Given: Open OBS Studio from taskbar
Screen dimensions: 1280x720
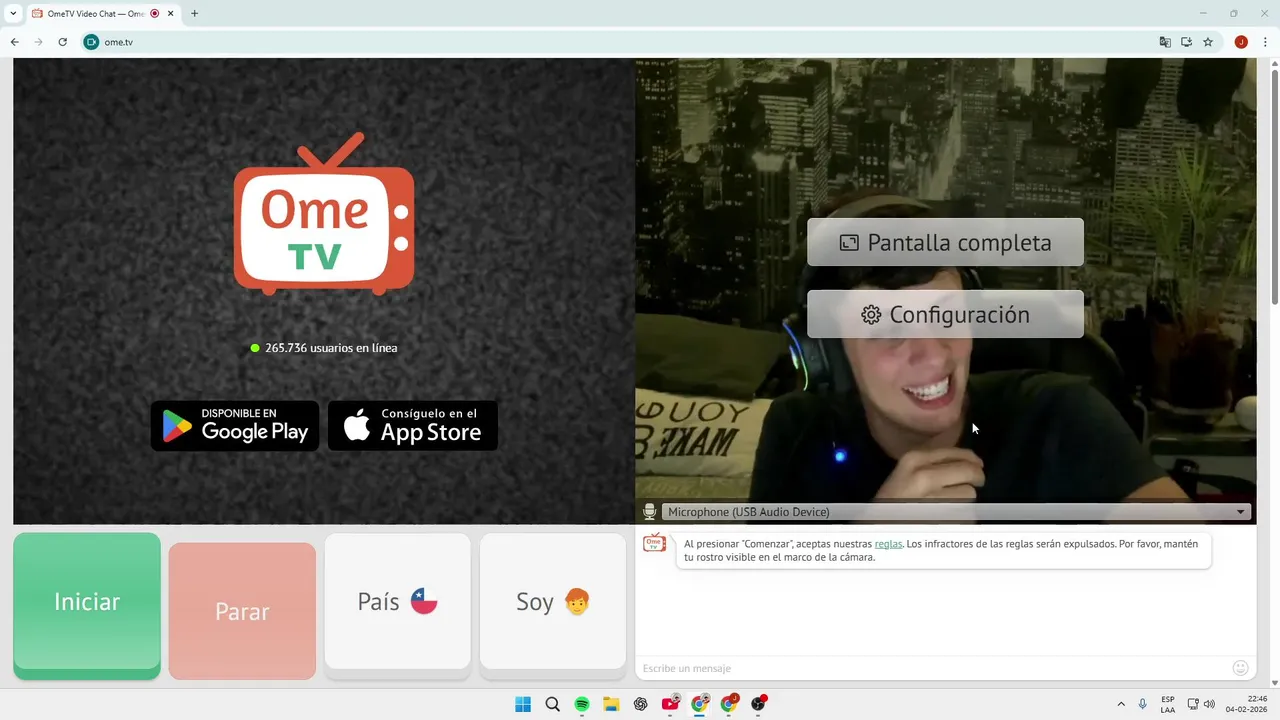Looking at the screenshot, I should (x=758, y=704).
